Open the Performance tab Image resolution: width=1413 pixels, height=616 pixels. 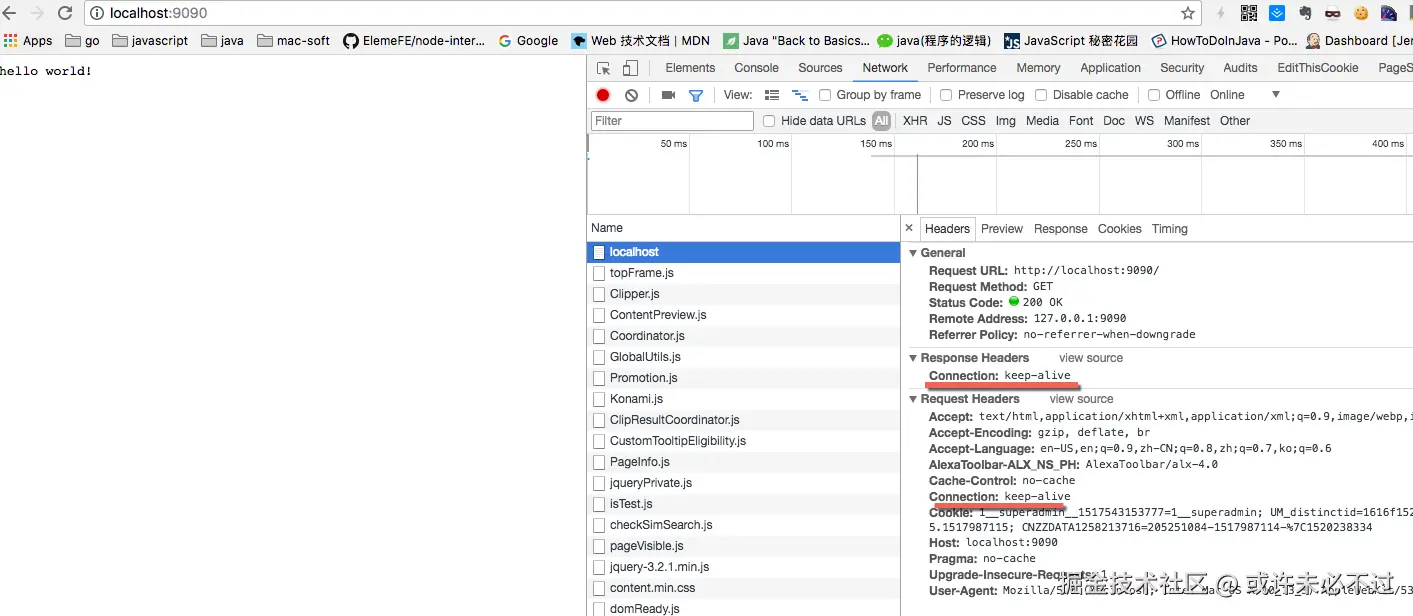tap(962, 68)
